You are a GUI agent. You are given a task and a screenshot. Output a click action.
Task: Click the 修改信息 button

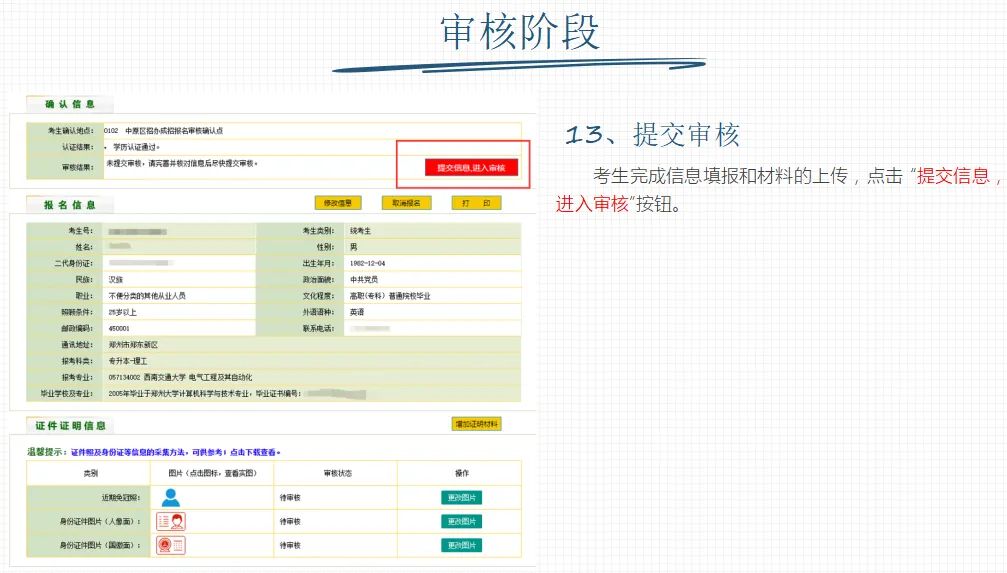[338, 203]
